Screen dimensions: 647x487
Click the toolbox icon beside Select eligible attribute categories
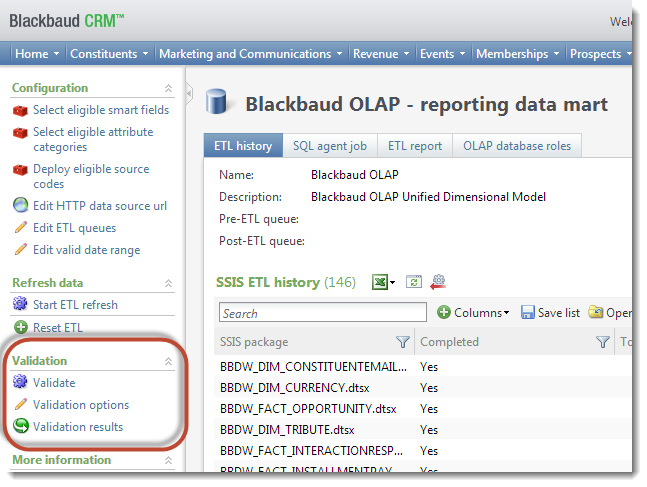20,133
